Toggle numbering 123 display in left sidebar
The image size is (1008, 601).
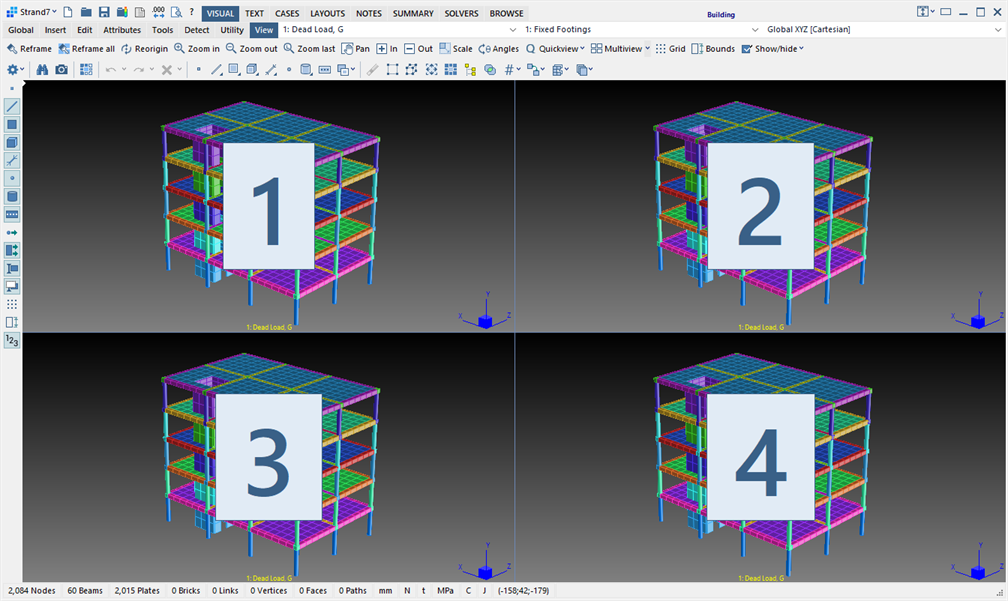tap(12, 341)
